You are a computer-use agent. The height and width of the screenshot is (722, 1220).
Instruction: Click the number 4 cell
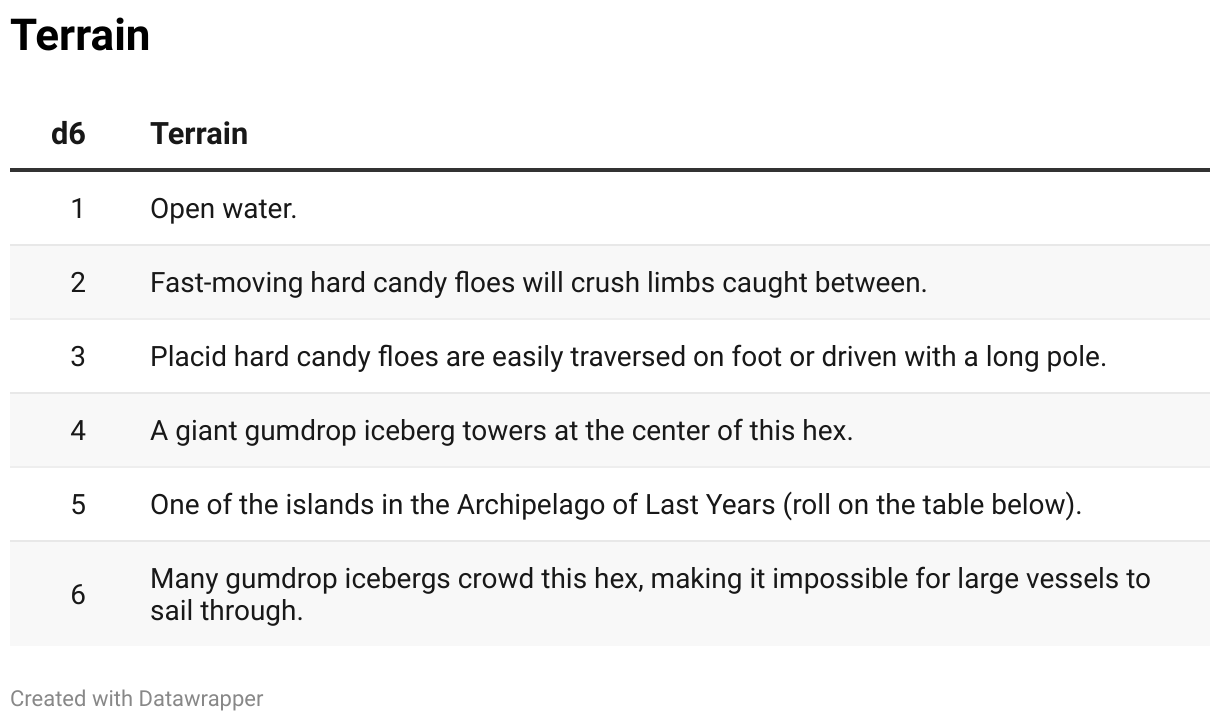(78, 431)
